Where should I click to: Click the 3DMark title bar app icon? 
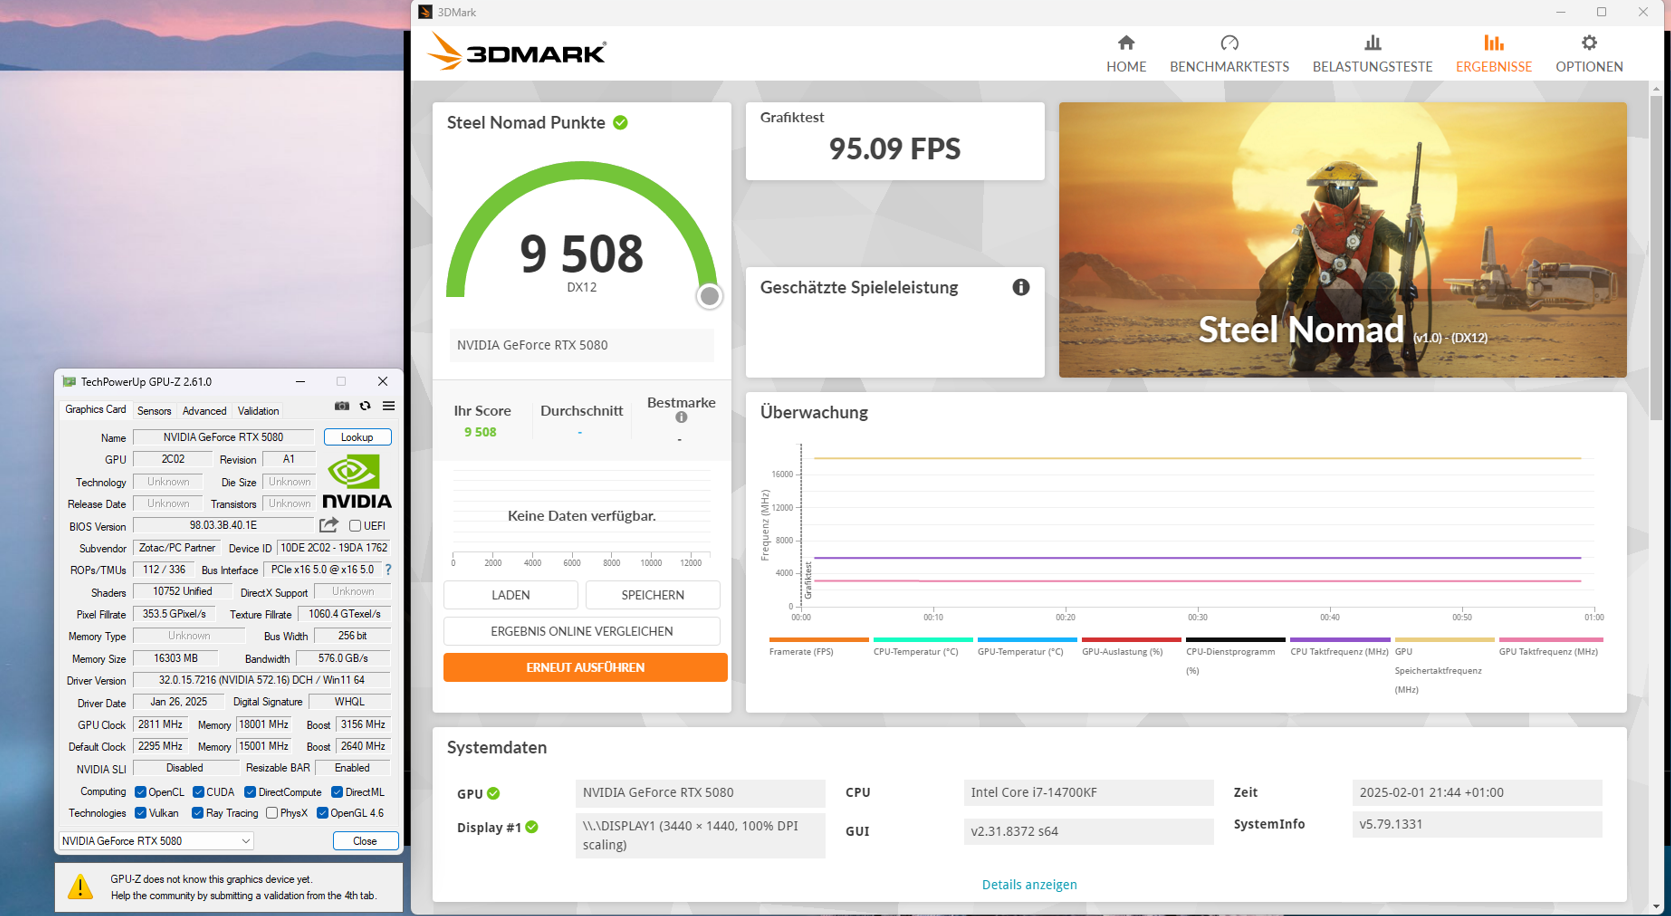425,12
